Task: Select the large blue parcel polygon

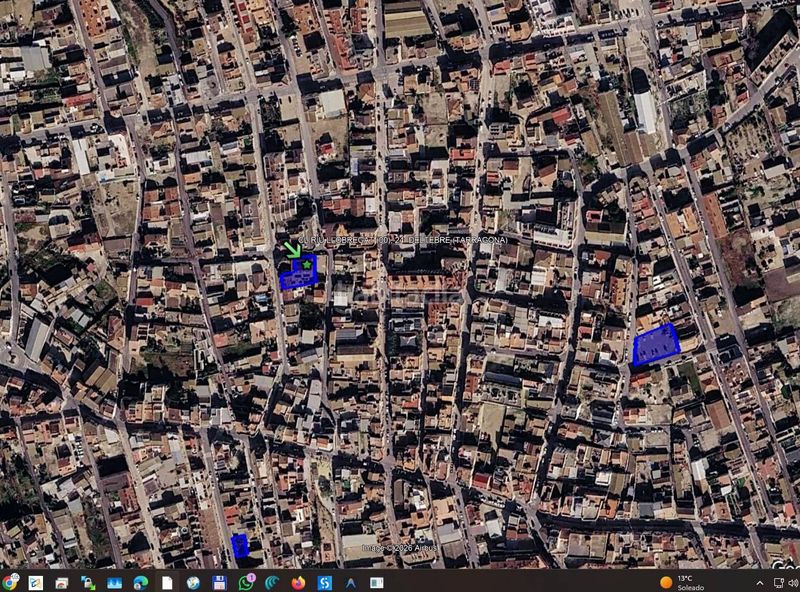Action: tap(656, 344)
